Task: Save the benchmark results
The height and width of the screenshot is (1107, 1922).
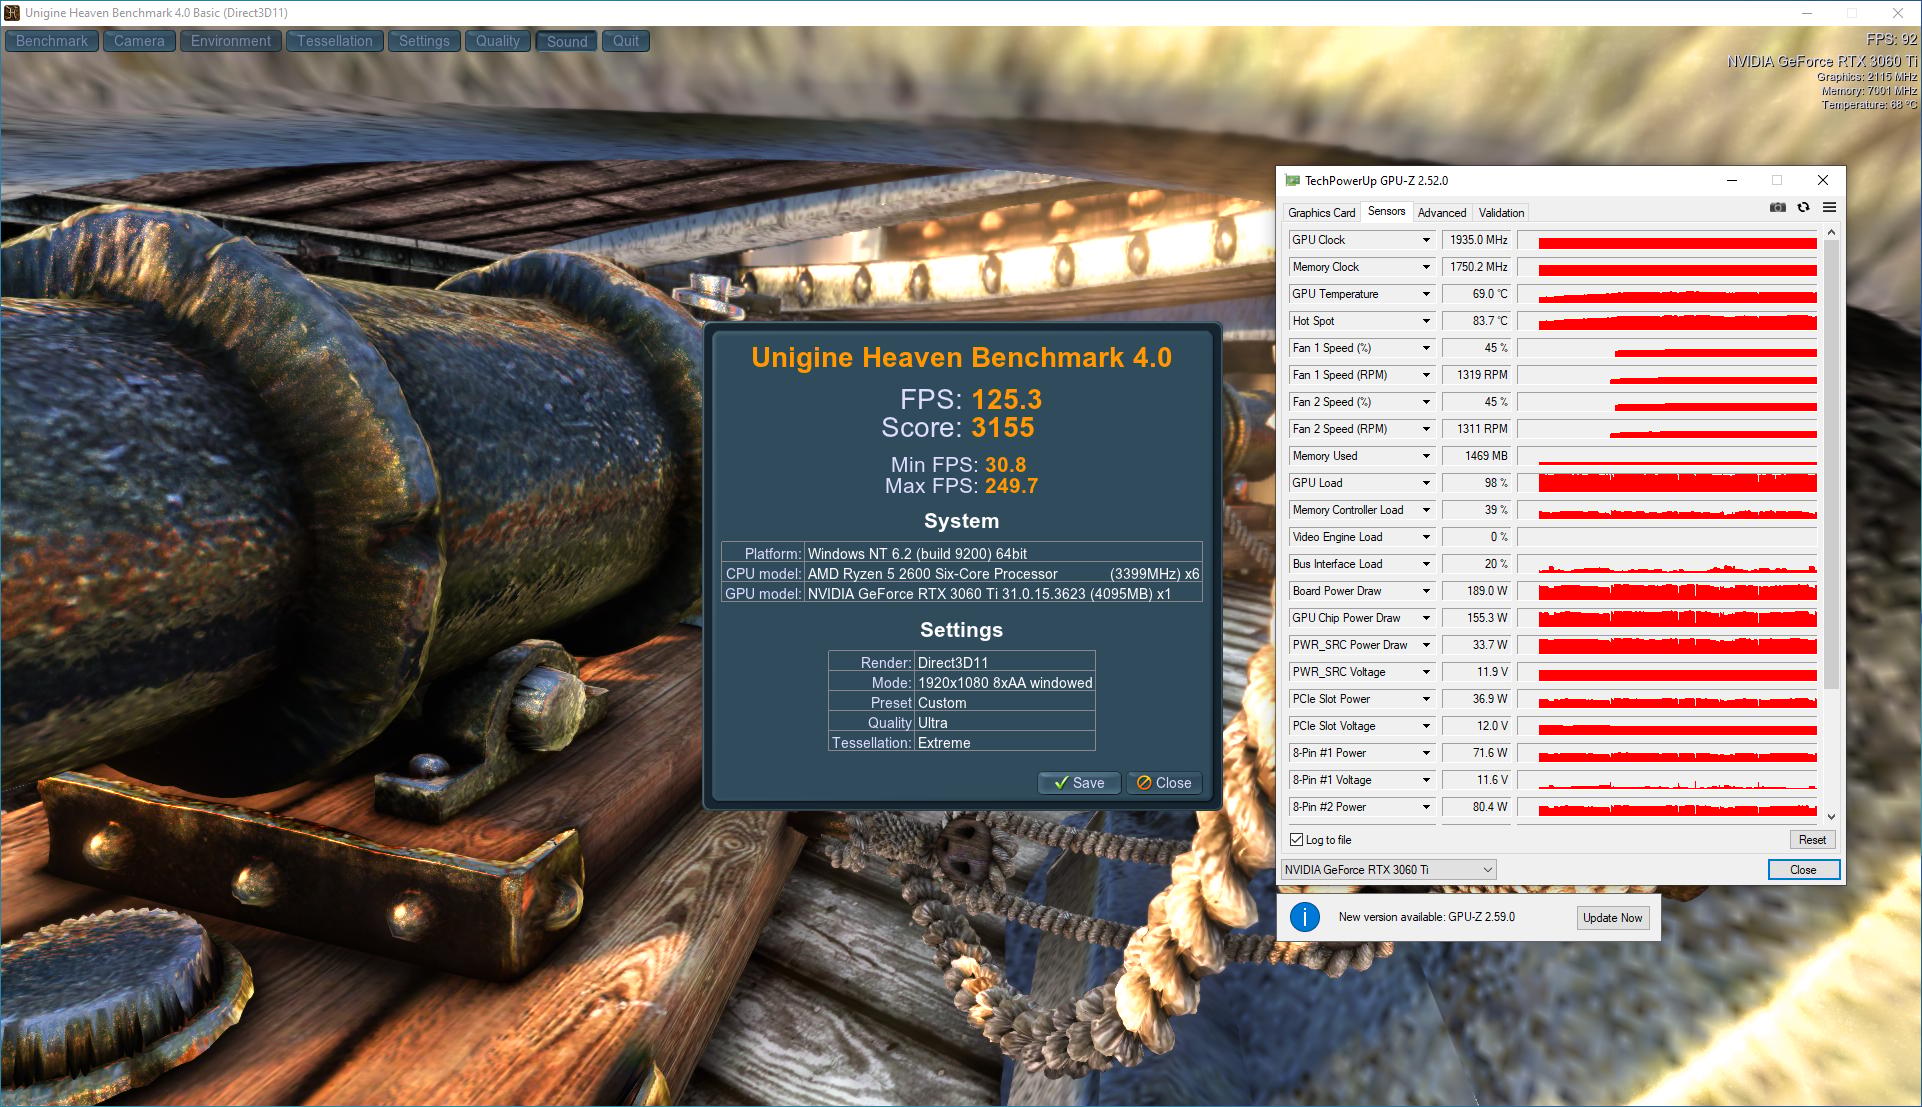Action: click(1080, 783)
